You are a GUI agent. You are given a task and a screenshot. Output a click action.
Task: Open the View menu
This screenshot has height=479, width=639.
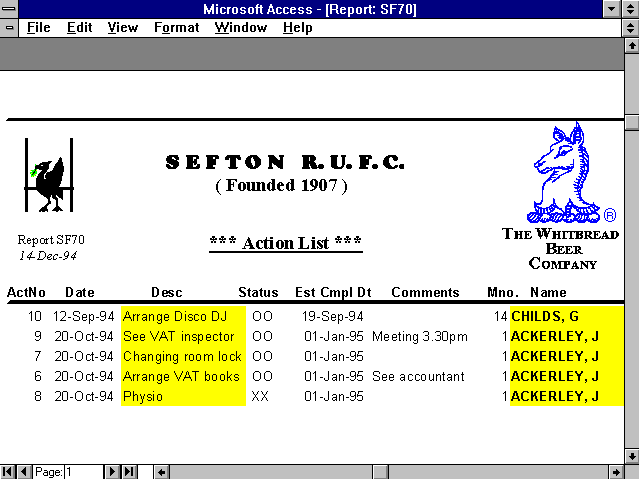pyautogui.click(x=122, y=27)
